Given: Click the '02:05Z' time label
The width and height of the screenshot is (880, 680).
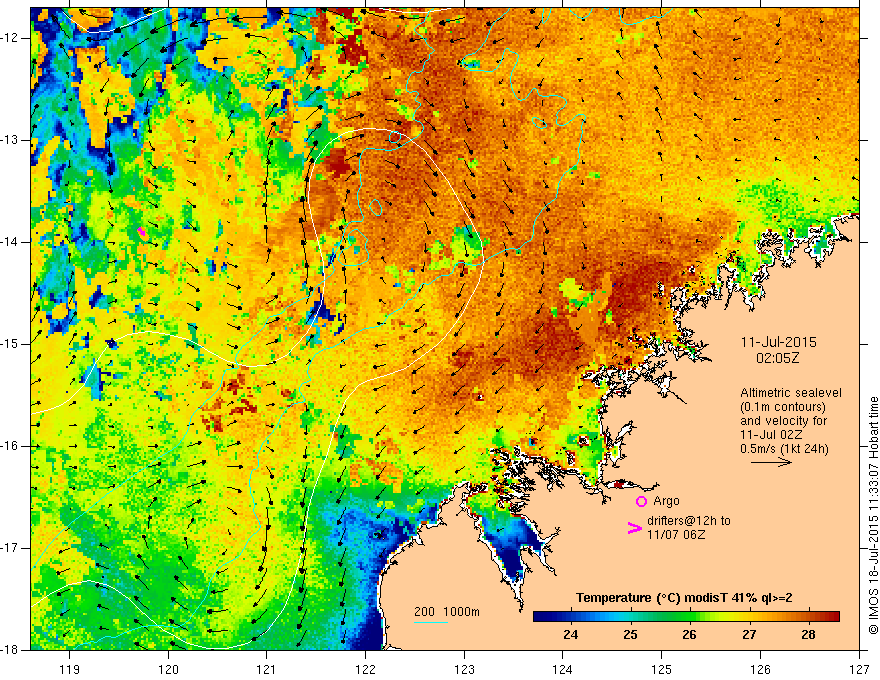Looking at the screenshot, I should 777,358.
